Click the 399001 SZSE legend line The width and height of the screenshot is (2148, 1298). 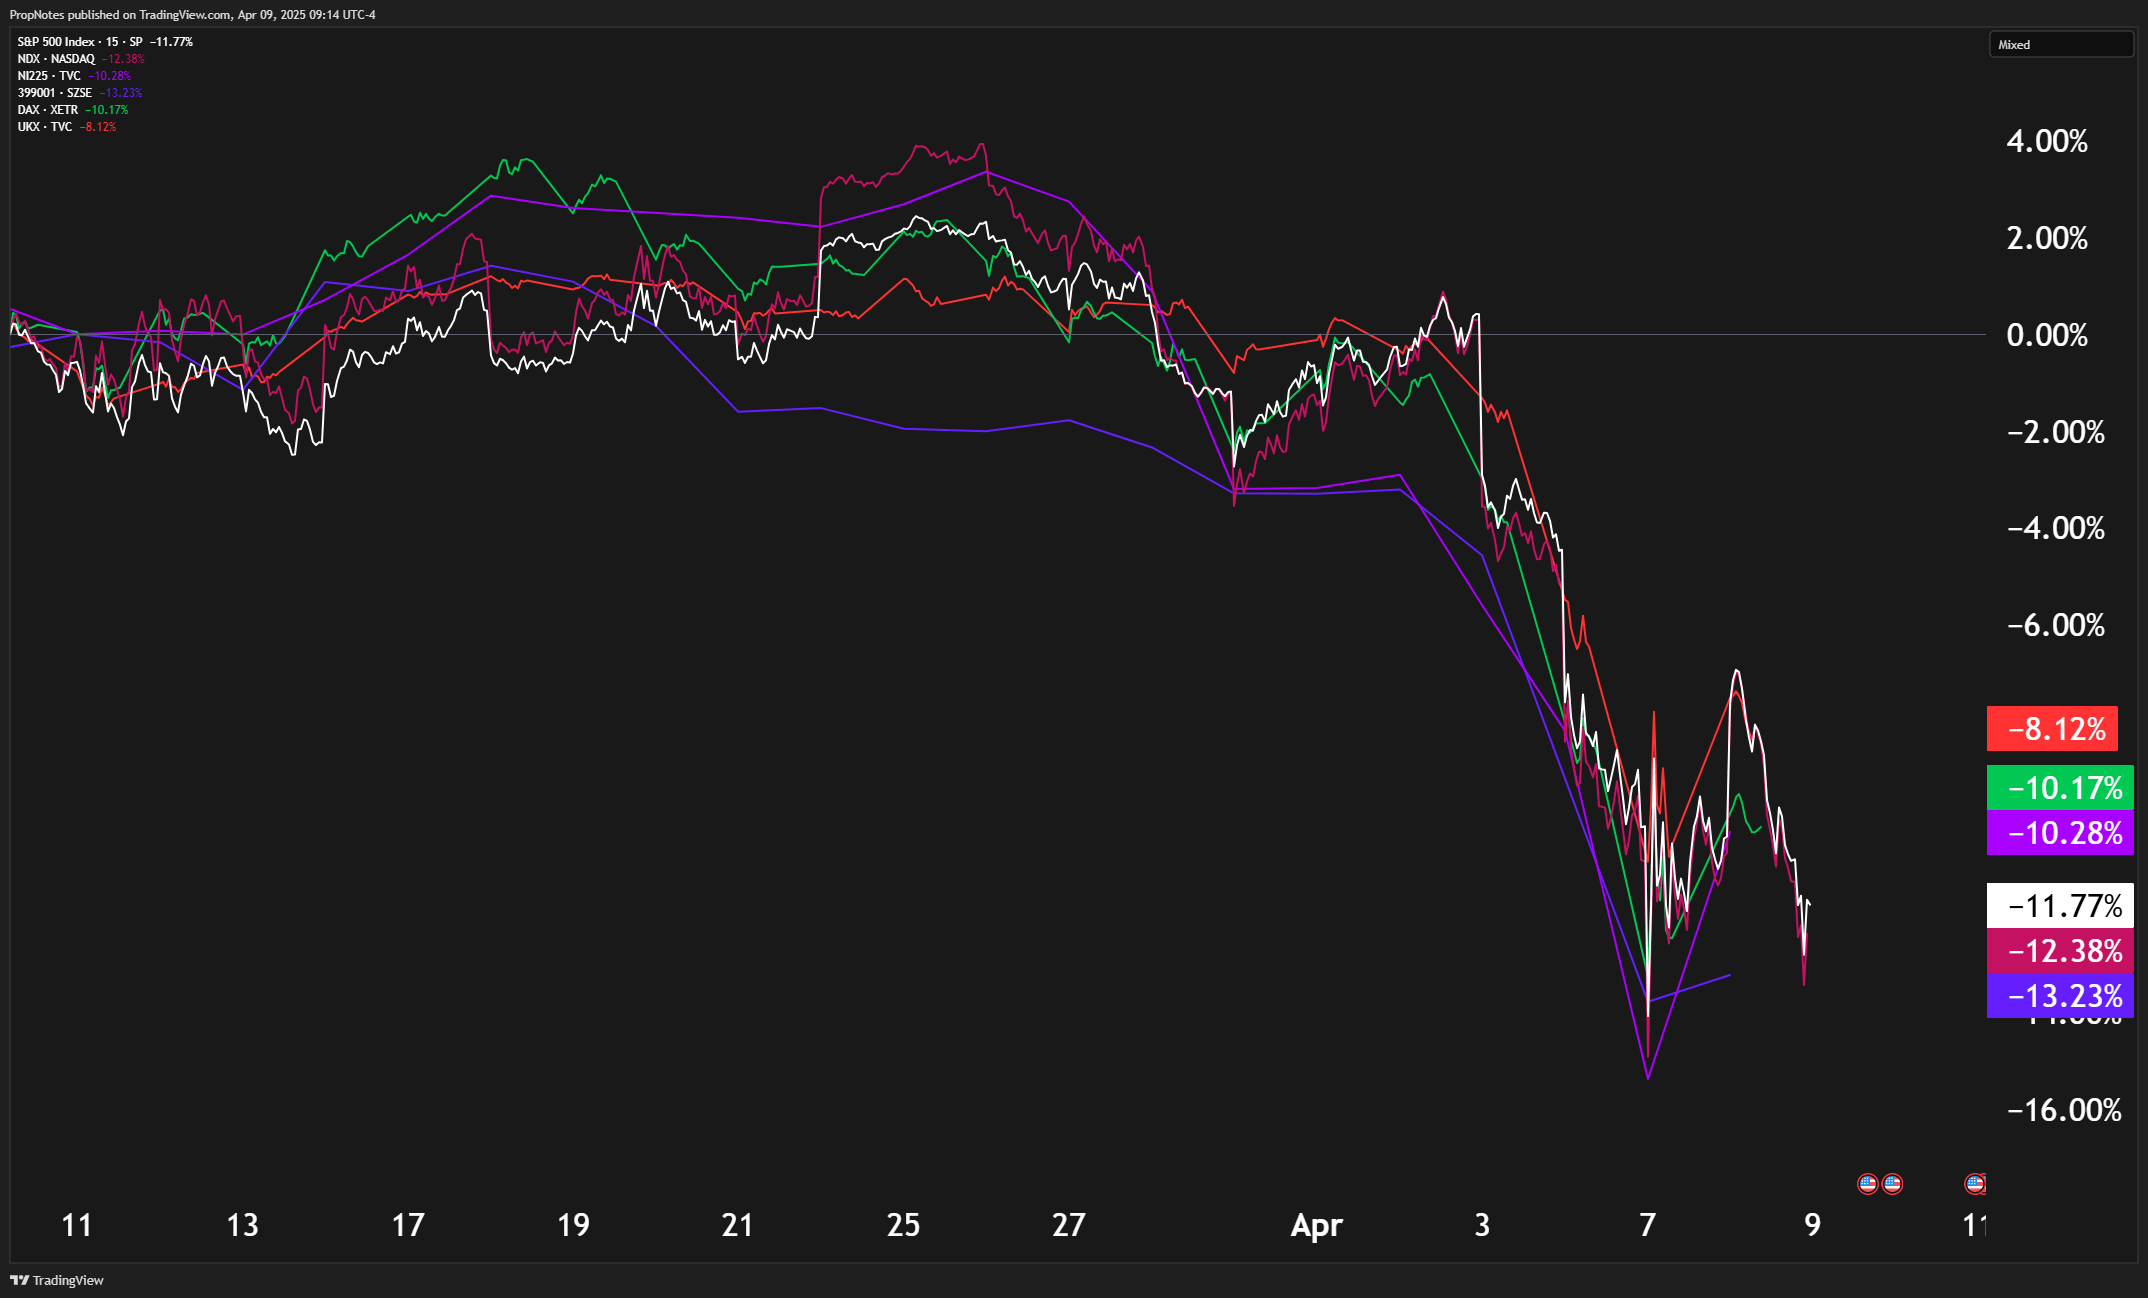(54, 93)
